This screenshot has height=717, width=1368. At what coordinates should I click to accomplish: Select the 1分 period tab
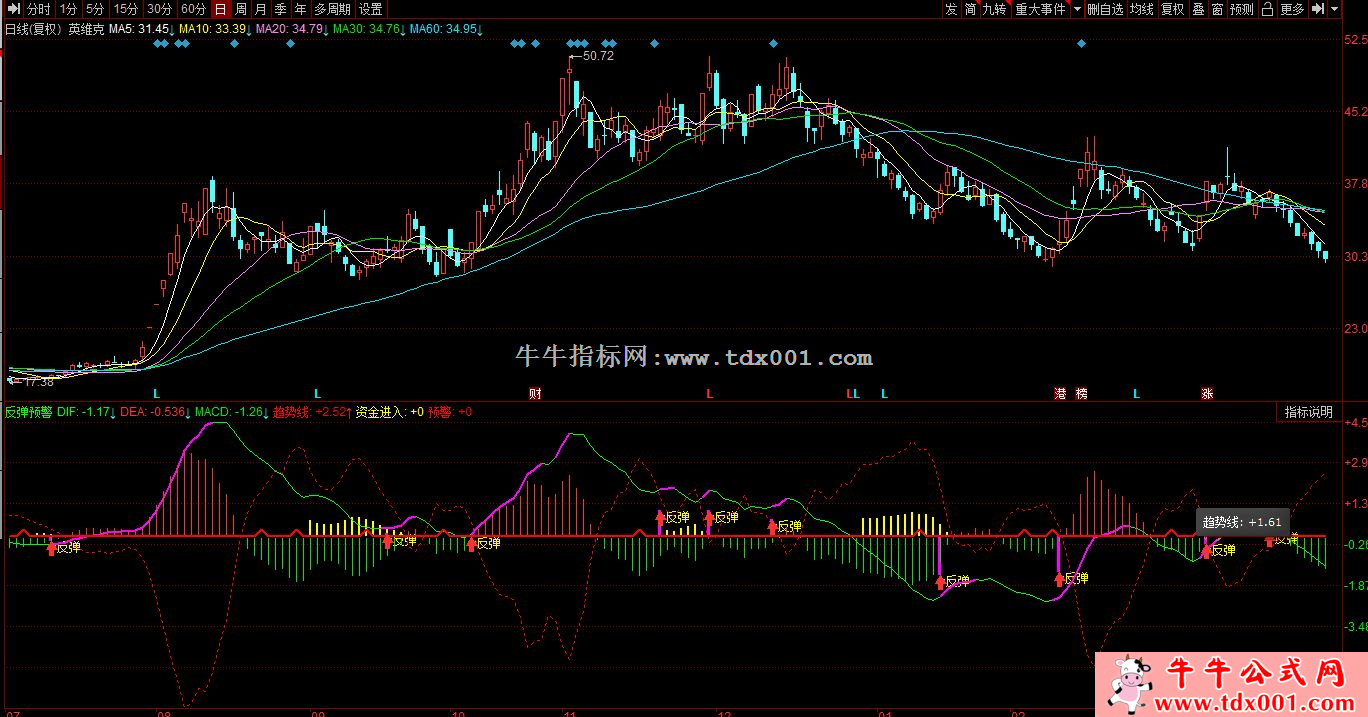68,9
